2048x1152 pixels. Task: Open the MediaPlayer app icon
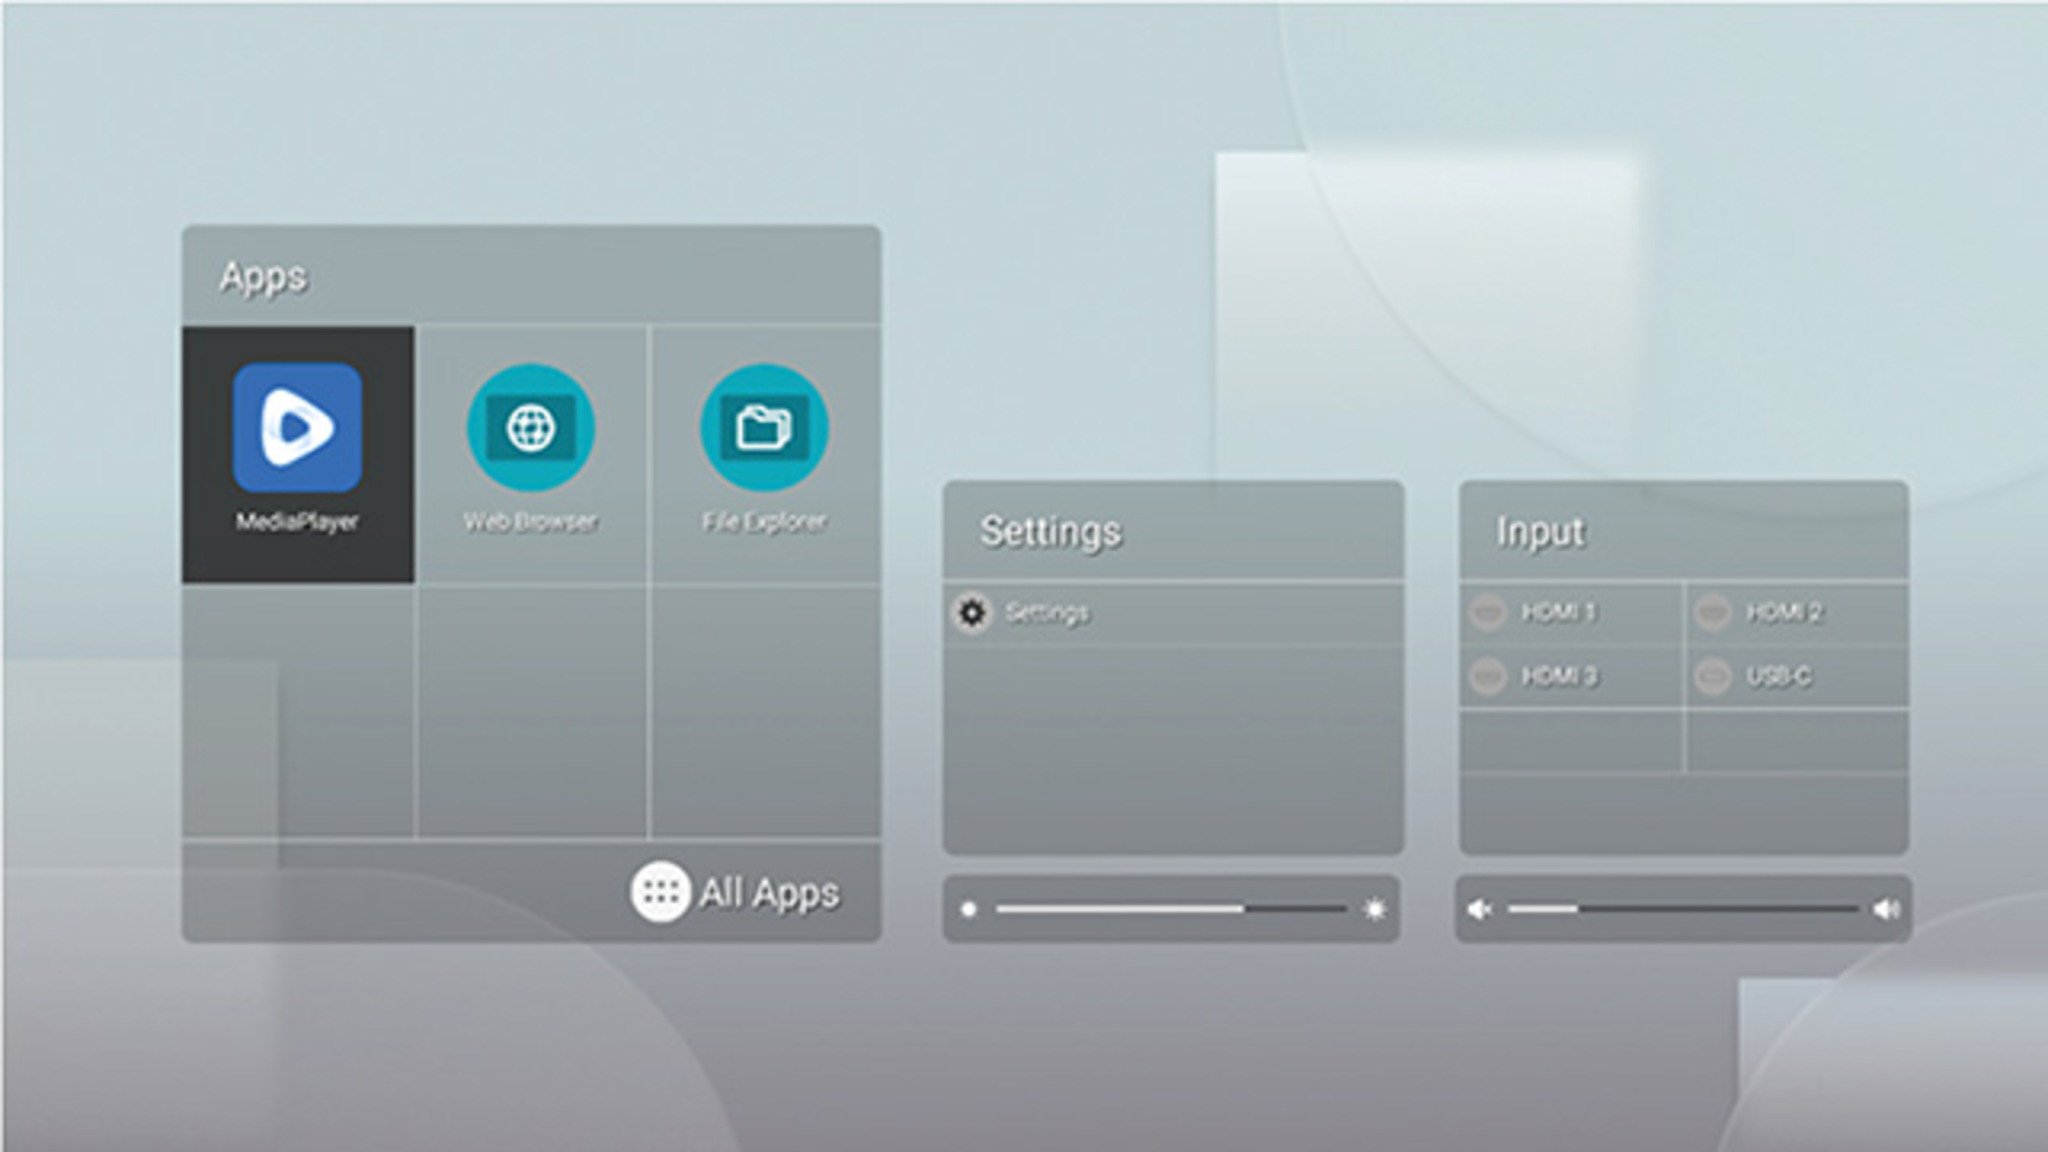297,428
